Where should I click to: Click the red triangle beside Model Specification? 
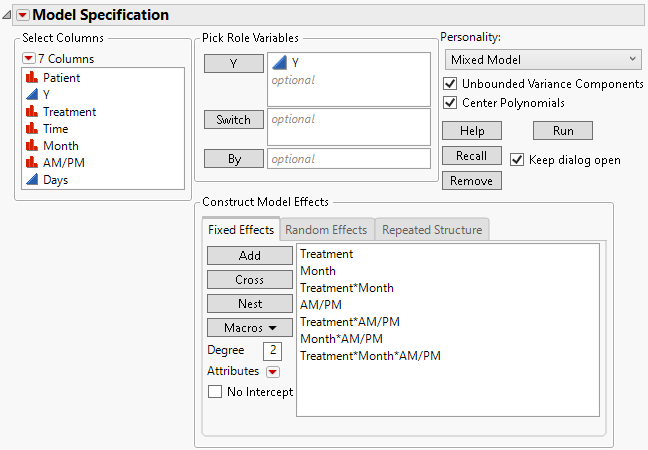[23, 15]
